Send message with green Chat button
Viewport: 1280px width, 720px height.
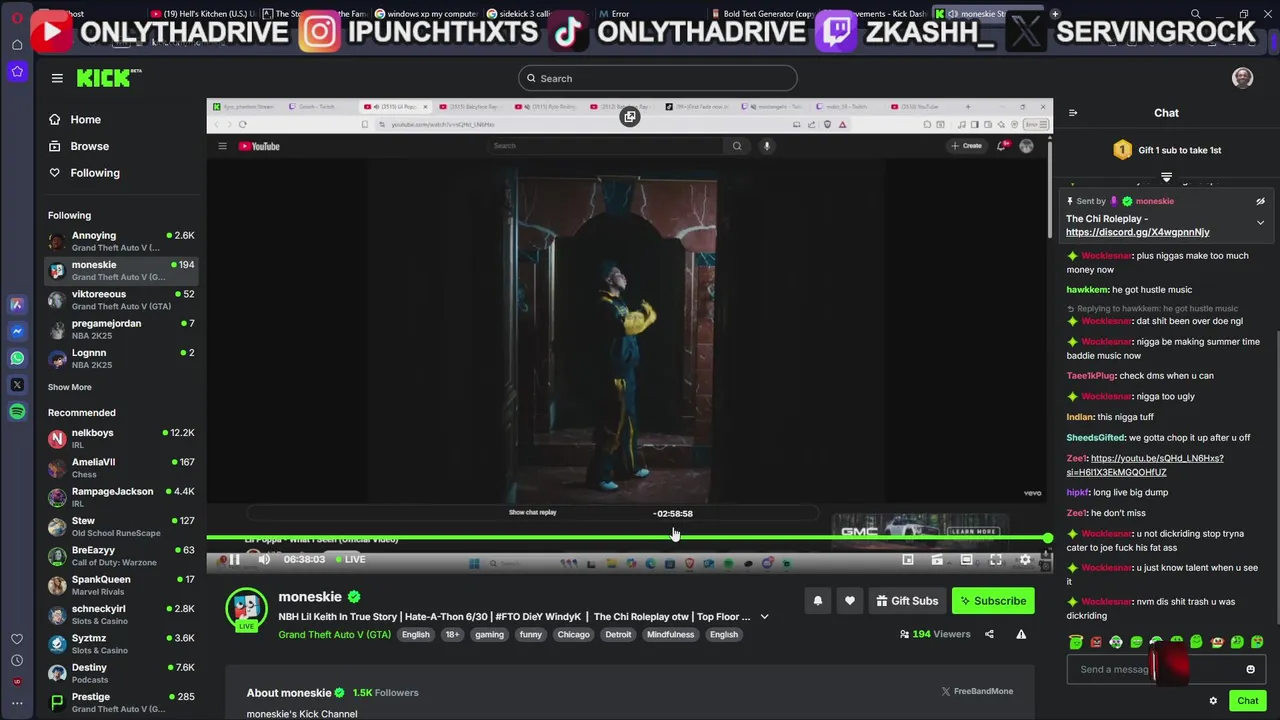(1247, 701)
